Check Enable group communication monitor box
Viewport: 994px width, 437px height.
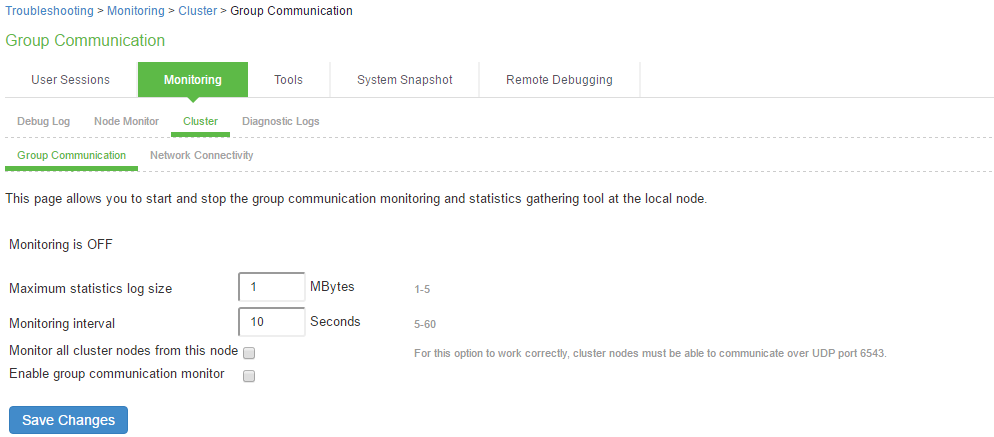coord(249,376)
